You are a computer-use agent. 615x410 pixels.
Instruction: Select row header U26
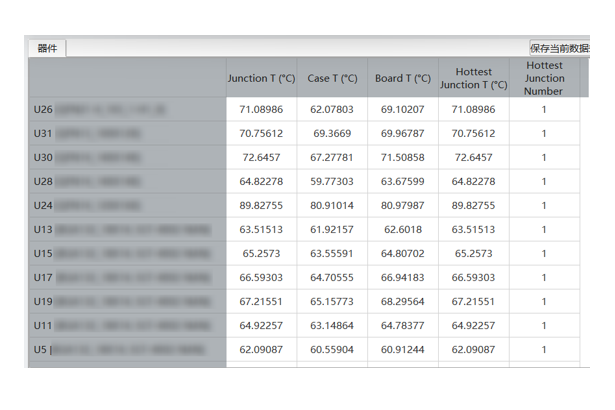(127, 109)
